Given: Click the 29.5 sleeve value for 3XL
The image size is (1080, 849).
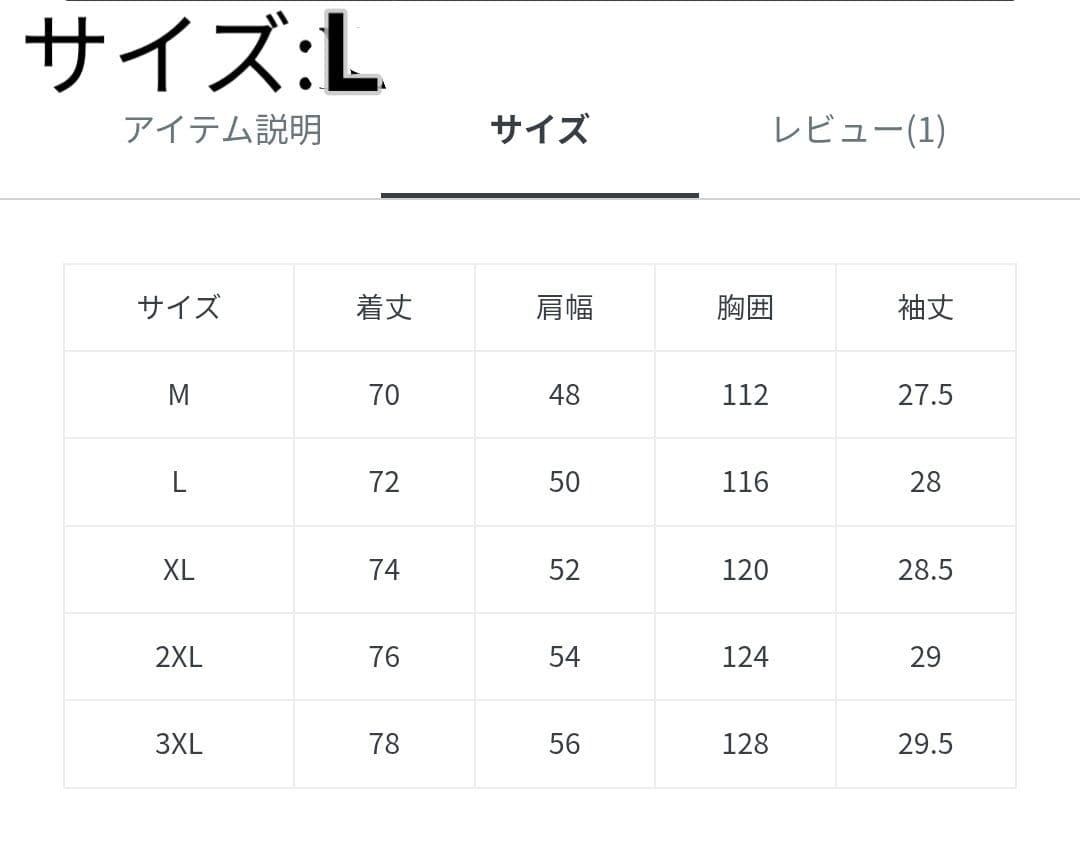Looking at the screenshot, I should tap(925, 744).
